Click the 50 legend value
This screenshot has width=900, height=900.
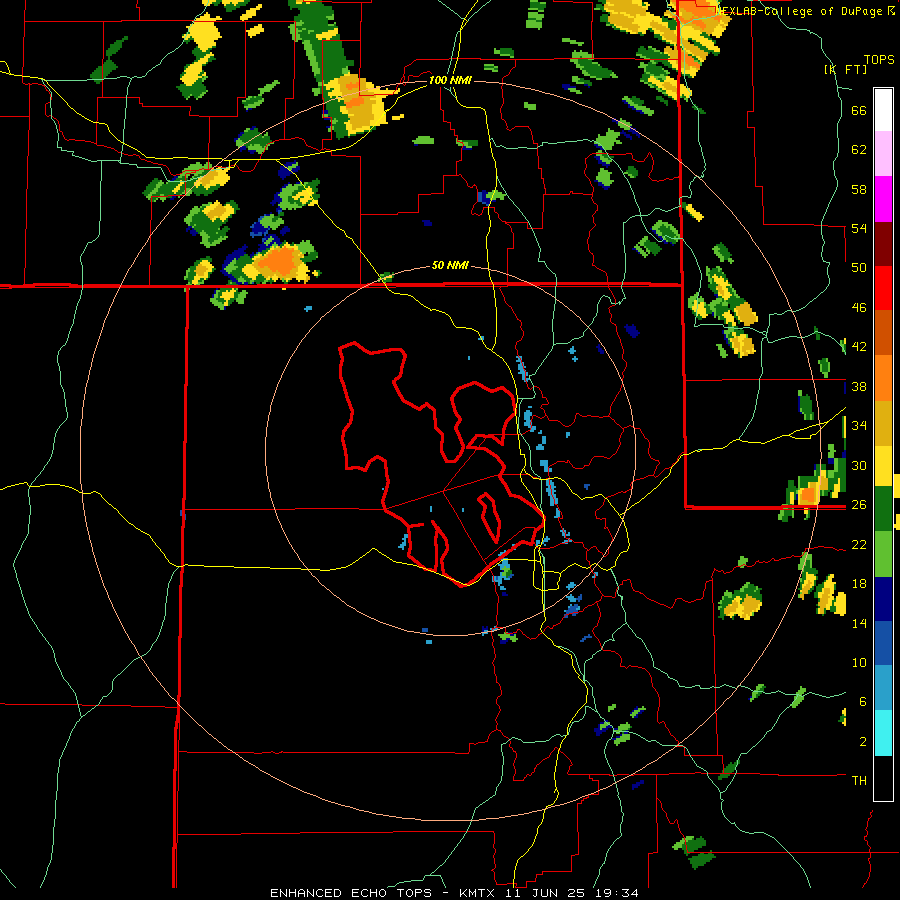[859, 267]
